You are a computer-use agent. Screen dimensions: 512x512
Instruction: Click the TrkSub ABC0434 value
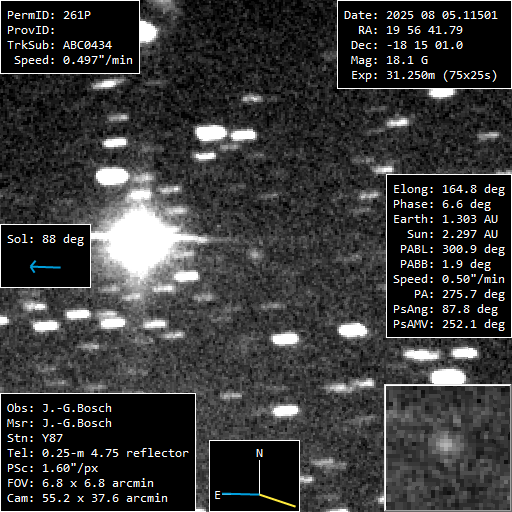pos(87,45)
